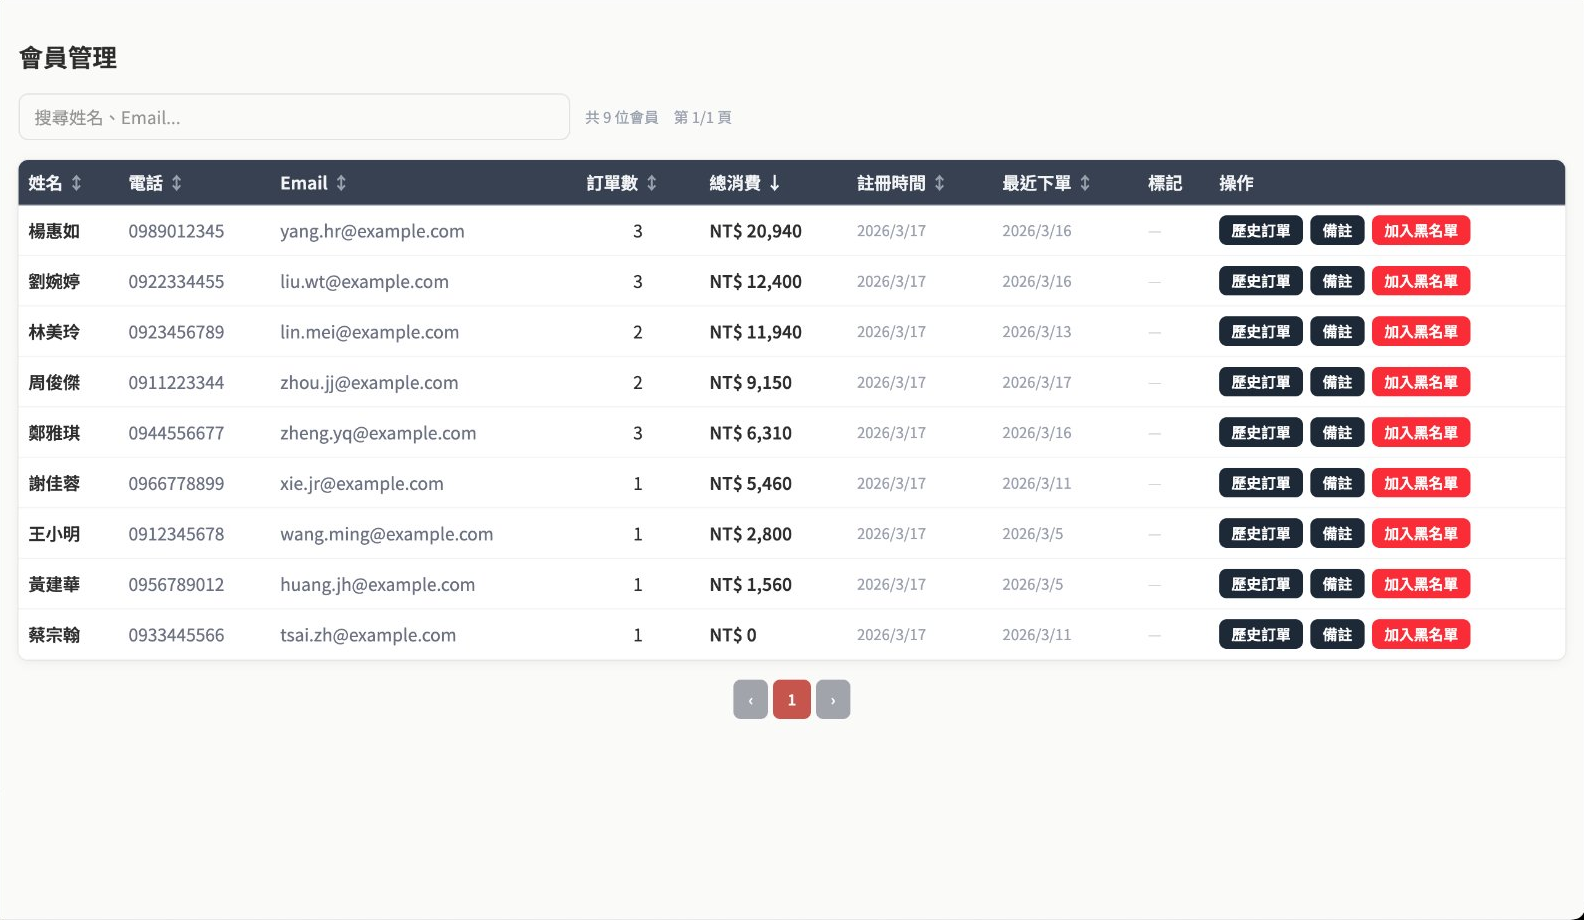View 歷史訂單 for 周俊傑
The width and height of the screenshot is (1584, 920).
[x=1260, y=382]
